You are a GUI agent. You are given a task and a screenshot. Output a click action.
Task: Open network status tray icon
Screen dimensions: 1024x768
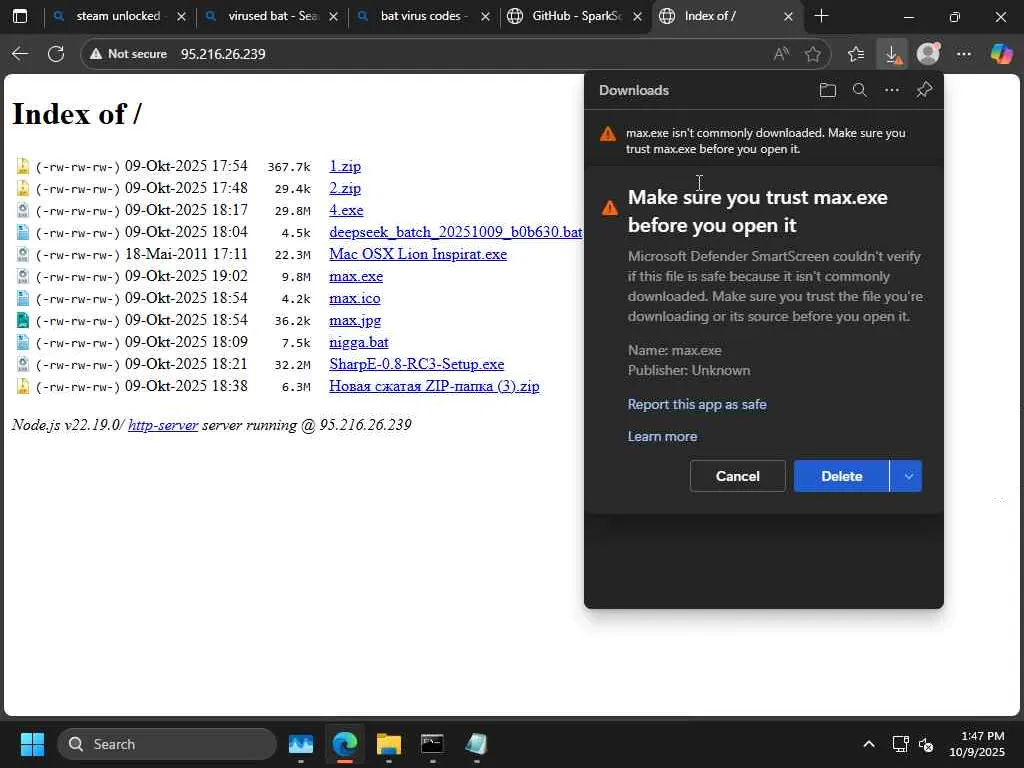point(901,744)
